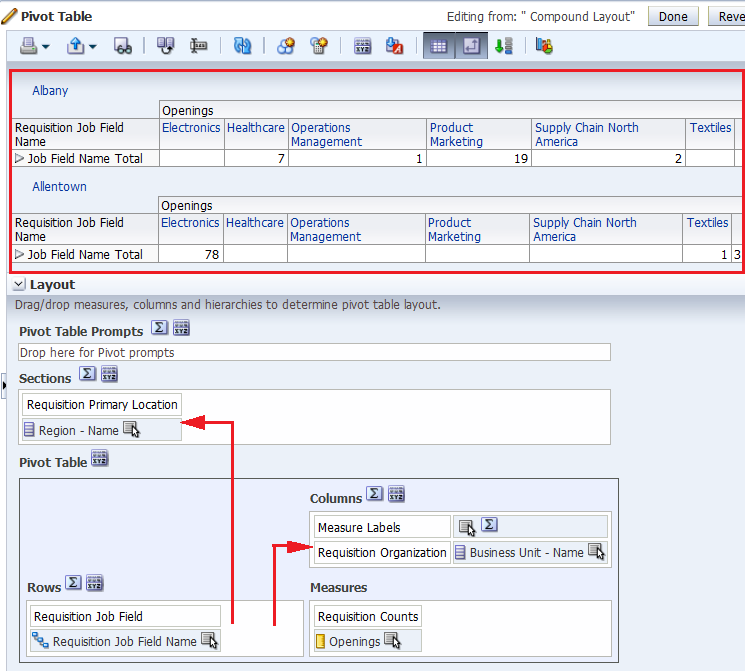This screenshot has width=745, height=671.
Task: Click the refresh results icon
Action: click(242, 46)
